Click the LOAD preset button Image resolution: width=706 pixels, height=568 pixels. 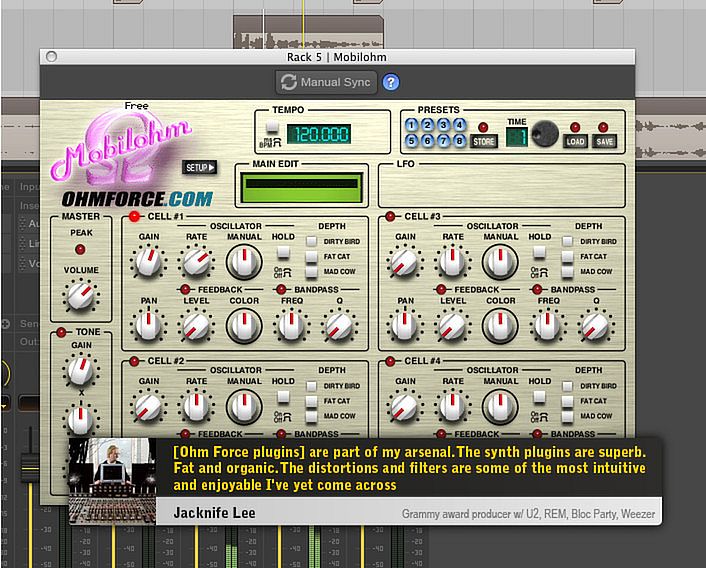tap(575, 141)
